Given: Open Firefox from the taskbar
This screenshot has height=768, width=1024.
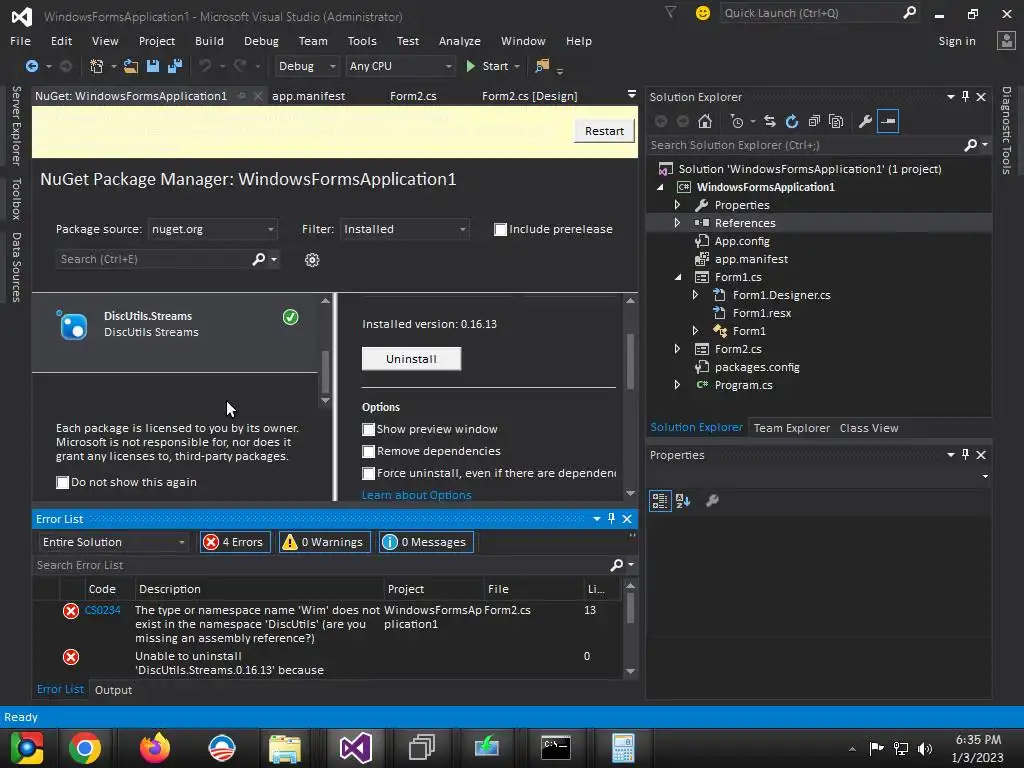Looking at the screenshot, I should point(155,748).
